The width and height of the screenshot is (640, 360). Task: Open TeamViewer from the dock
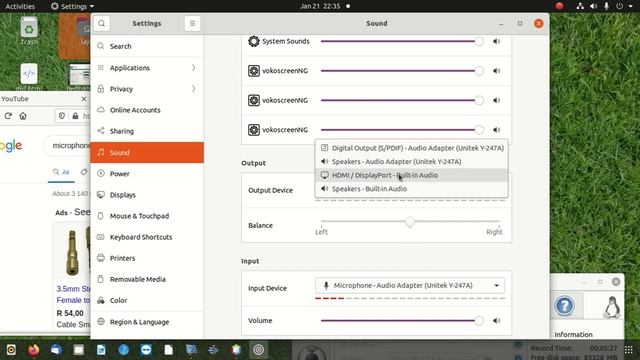[146, 350]
